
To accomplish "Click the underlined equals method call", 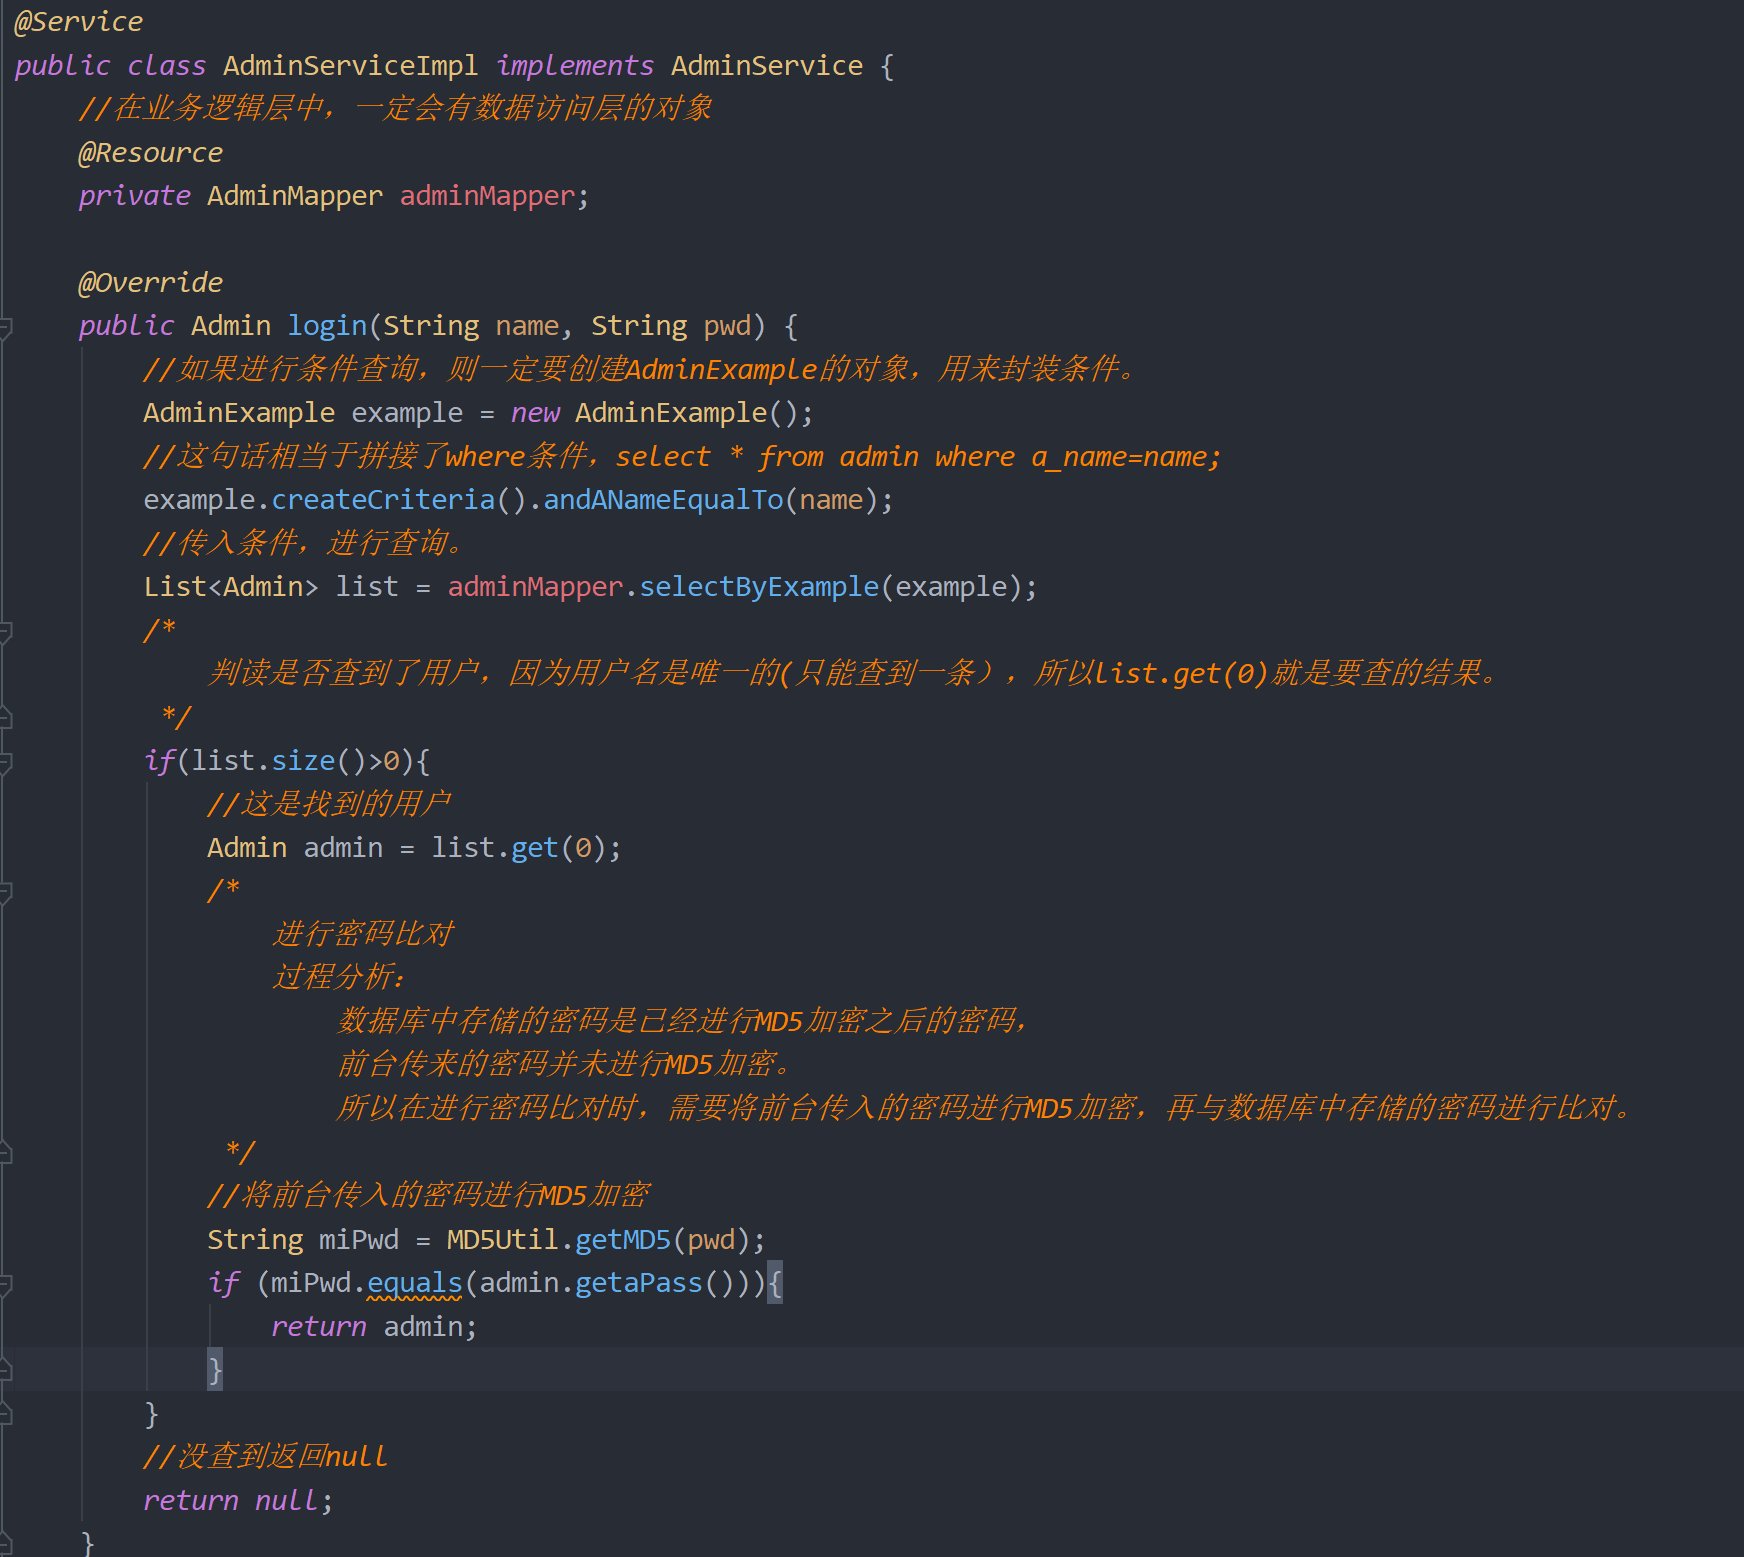I will coord(415,1283).
